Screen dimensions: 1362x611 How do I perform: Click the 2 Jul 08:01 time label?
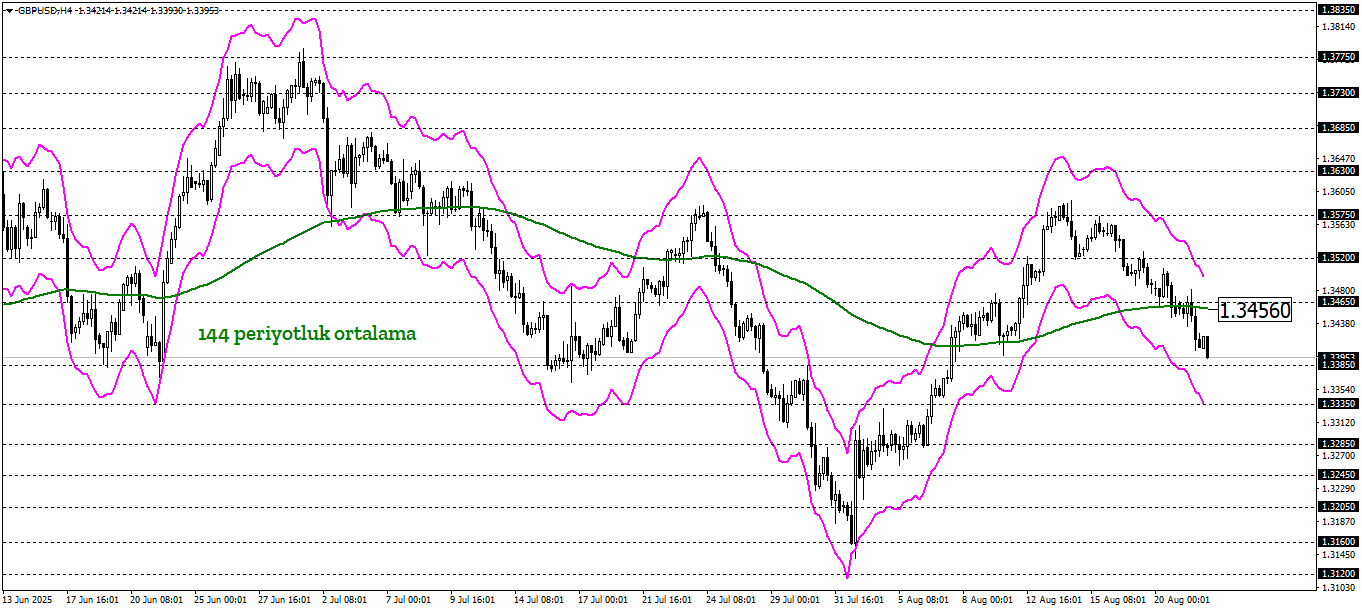coord(345,600)
